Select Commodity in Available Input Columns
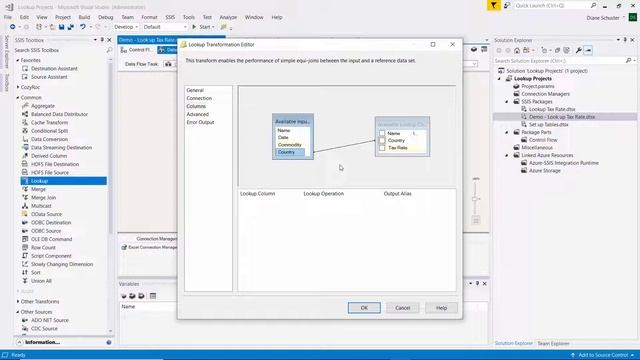Viewport: 640px width, 360px height. (x=289, y=145)
